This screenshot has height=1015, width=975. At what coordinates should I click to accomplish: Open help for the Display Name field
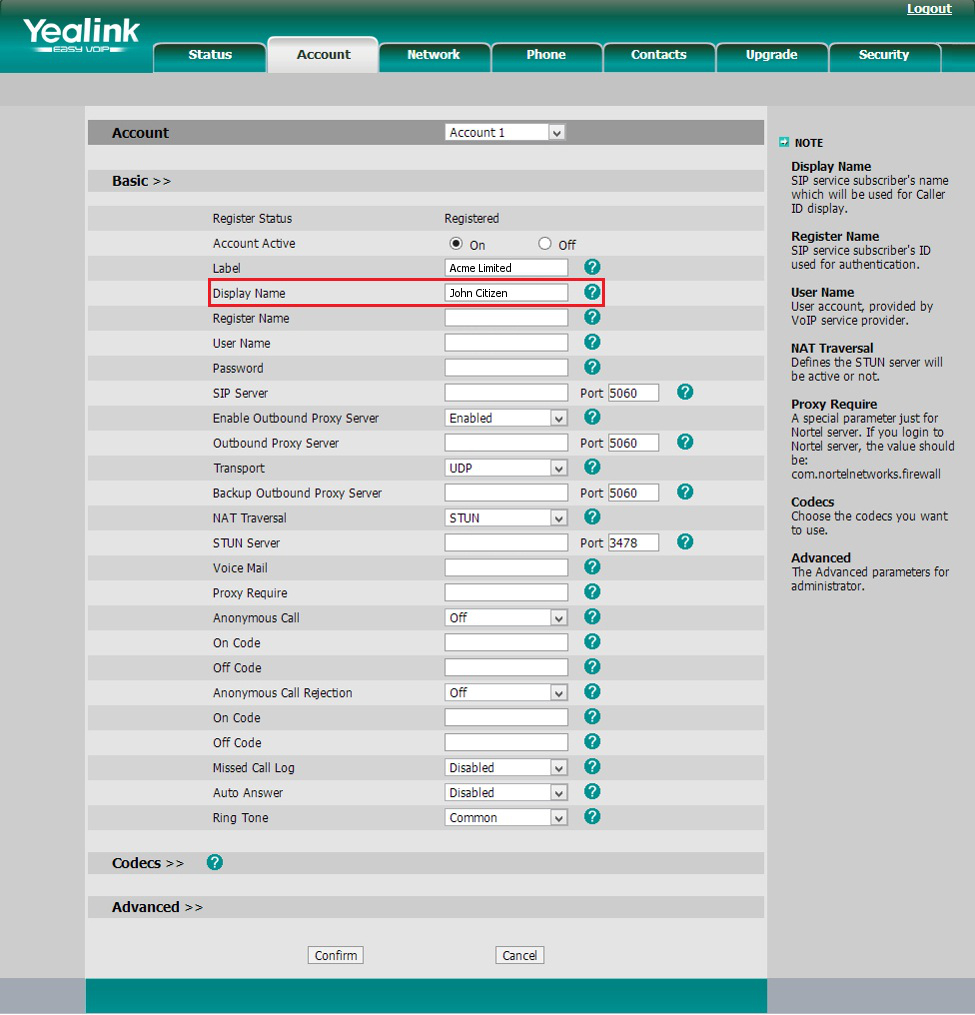coord(592,292)
